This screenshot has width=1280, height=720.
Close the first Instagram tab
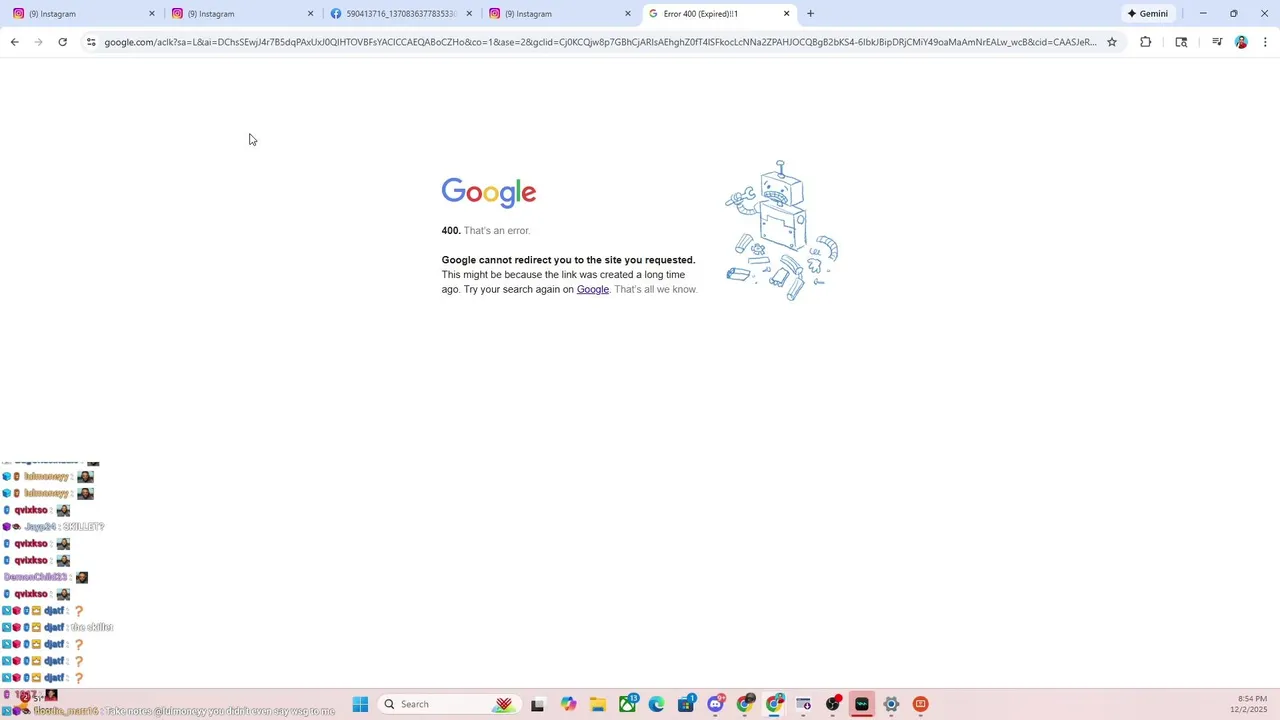(152, 14)
